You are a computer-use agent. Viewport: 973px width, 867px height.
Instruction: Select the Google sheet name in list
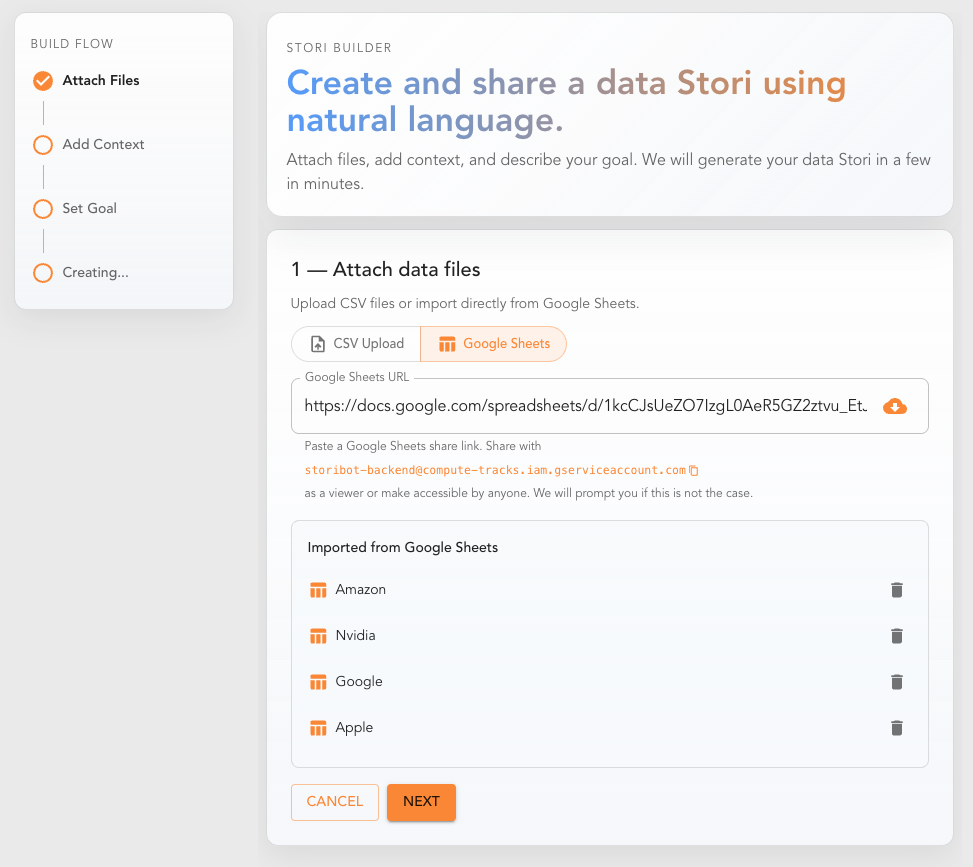(x=359, y=681)
